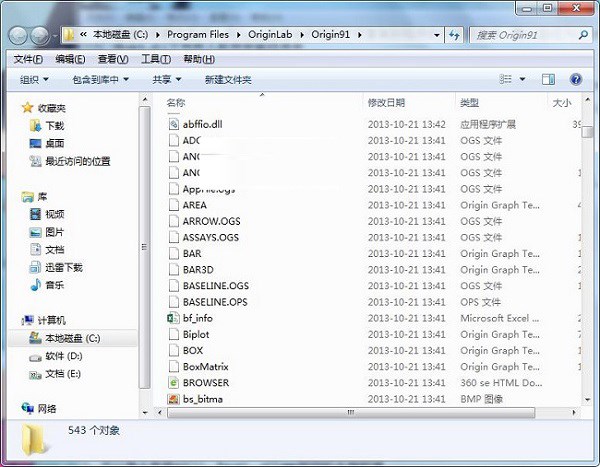
Task: Select the ARROW.OGS file
Action: [x=212, y=221]
